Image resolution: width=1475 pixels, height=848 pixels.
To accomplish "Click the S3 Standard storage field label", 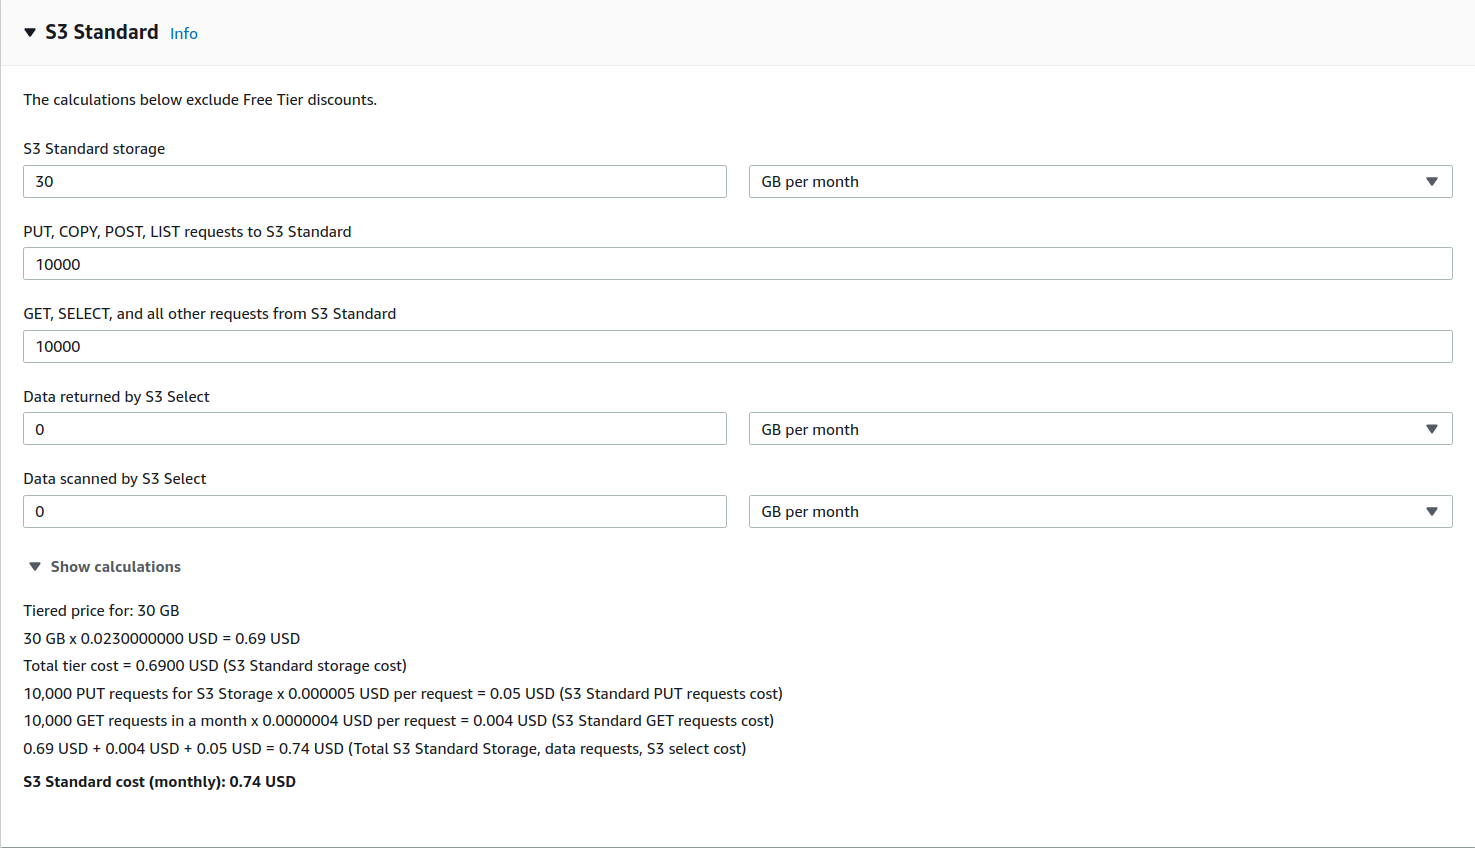I will pos(94,149).
